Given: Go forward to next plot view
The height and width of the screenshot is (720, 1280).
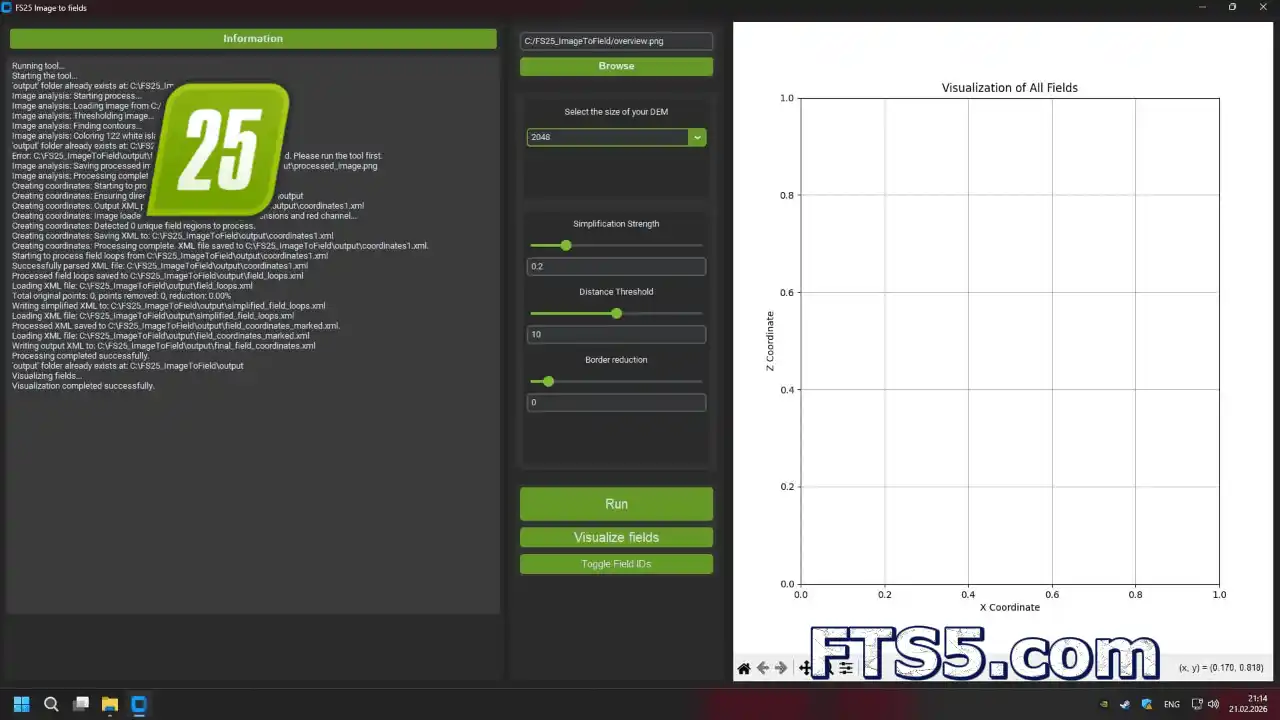Looking at the screenshot, I should [x=782, y=668].
